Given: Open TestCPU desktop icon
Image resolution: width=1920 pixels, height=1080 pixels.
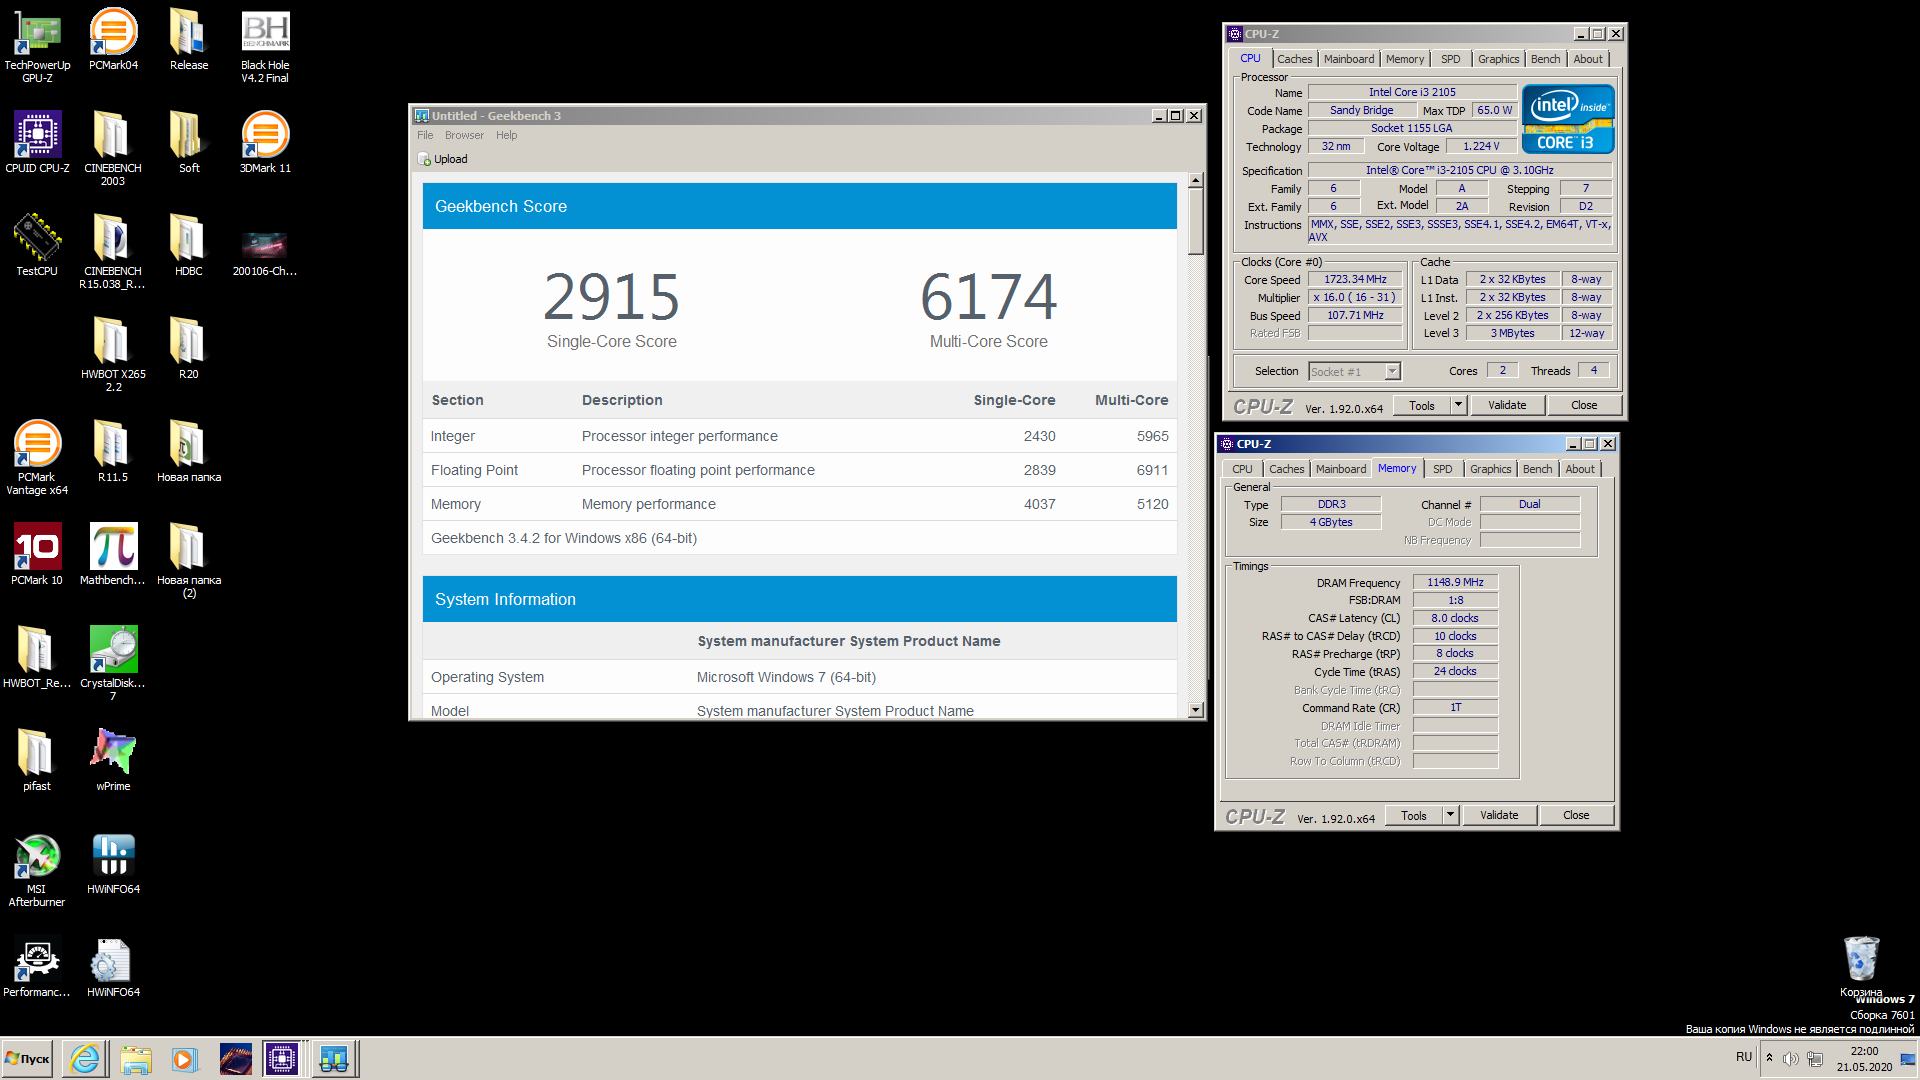Looking at the screenshot, I should [x=37, y=245].
